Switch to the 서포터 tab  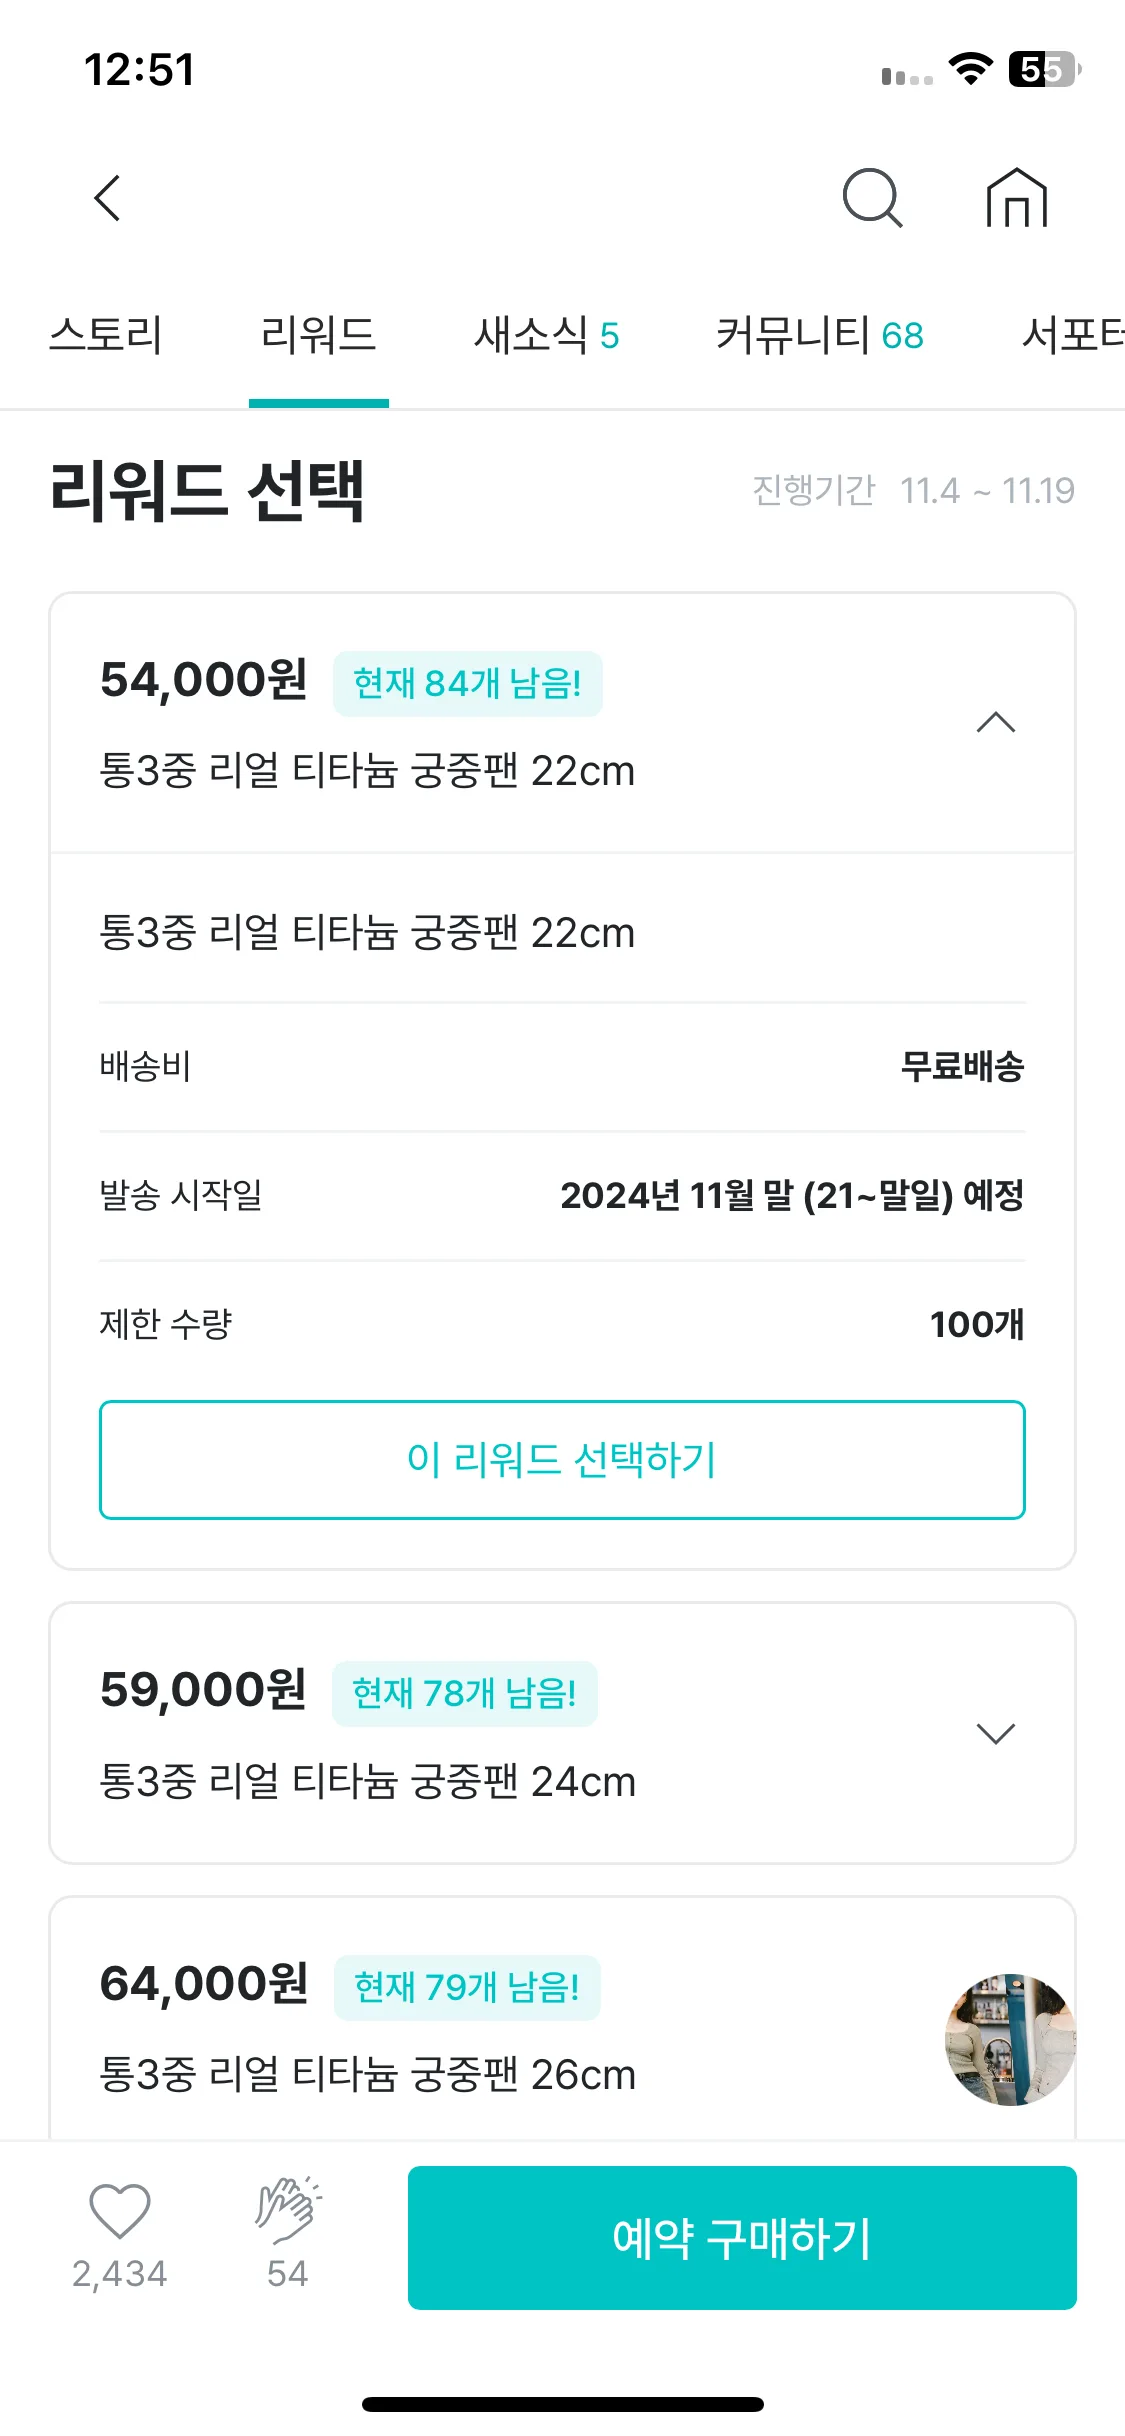pos(1073,335)
